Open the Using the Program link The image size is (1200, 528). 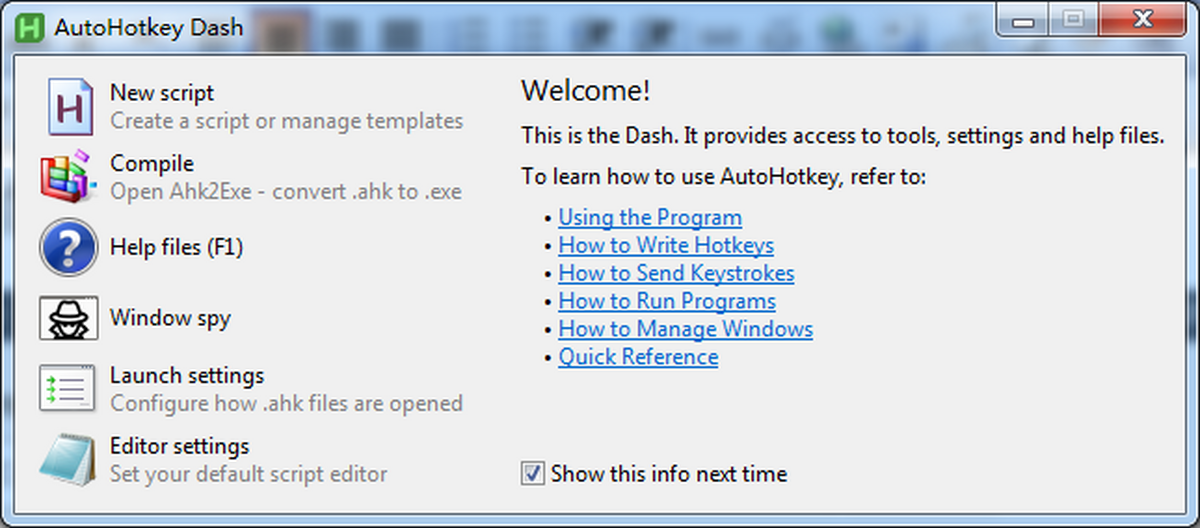pos(650,217)
